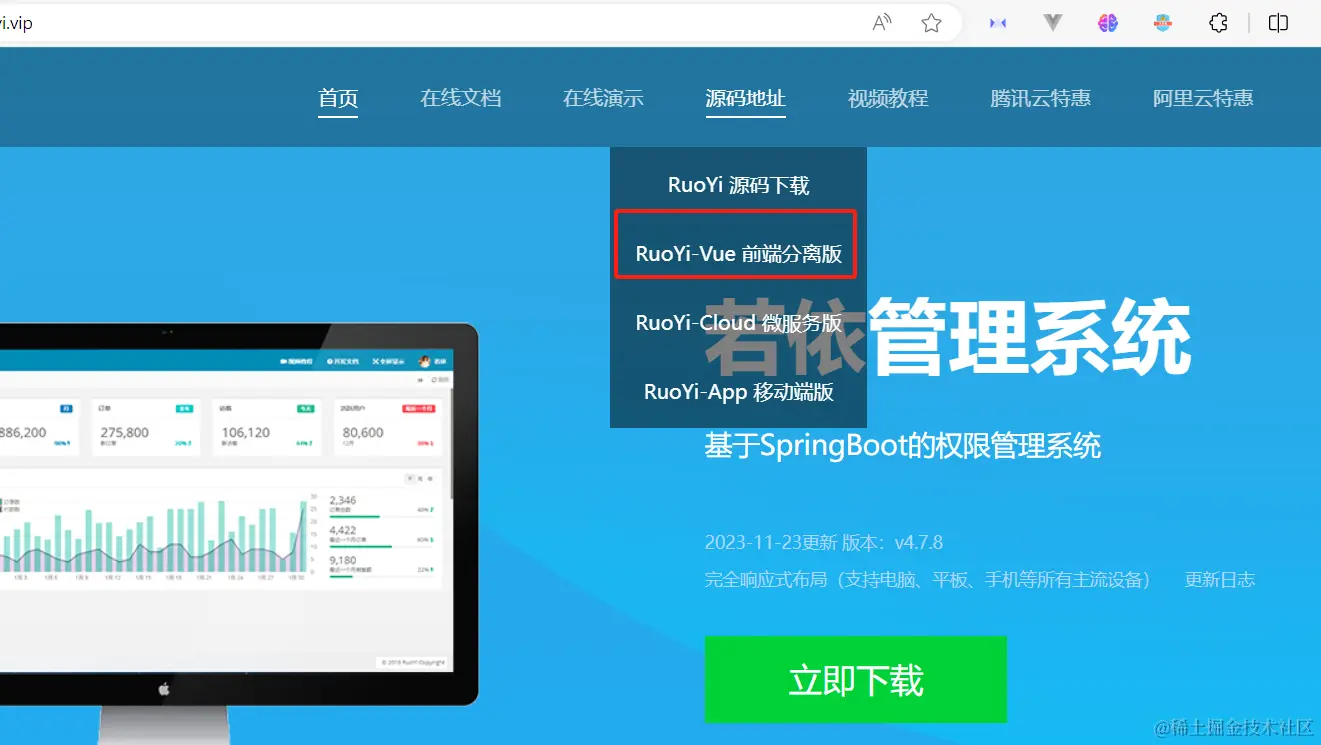Select RuoYi-Vue 前端分离版 from the dropdown
The height and width of the screenshot is (745, 1321).
pyautogui.click(x=738, y=254)
